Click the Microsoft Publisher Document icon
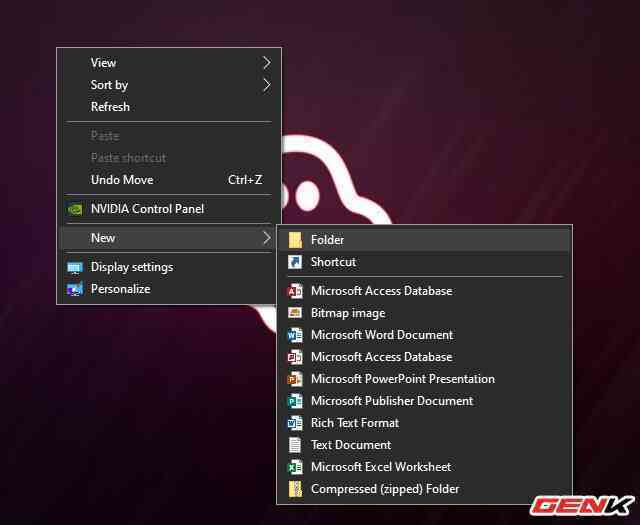This screenshot has height=525, width=640. 295,401
